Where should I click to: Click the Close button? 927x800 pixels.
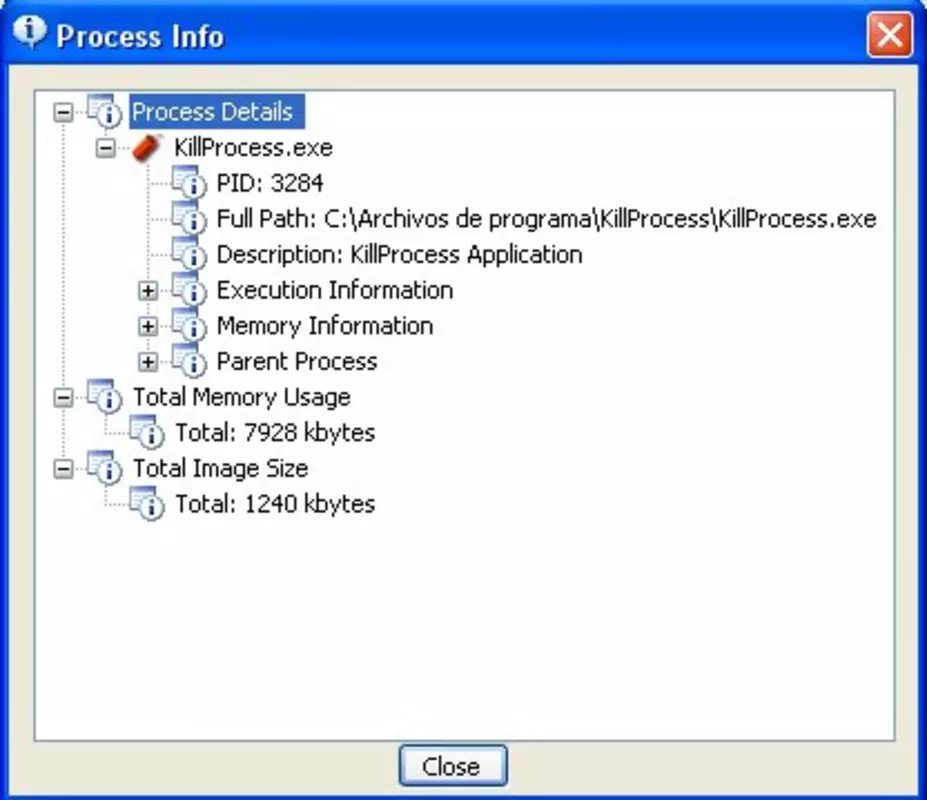click(x=453, y=766)
